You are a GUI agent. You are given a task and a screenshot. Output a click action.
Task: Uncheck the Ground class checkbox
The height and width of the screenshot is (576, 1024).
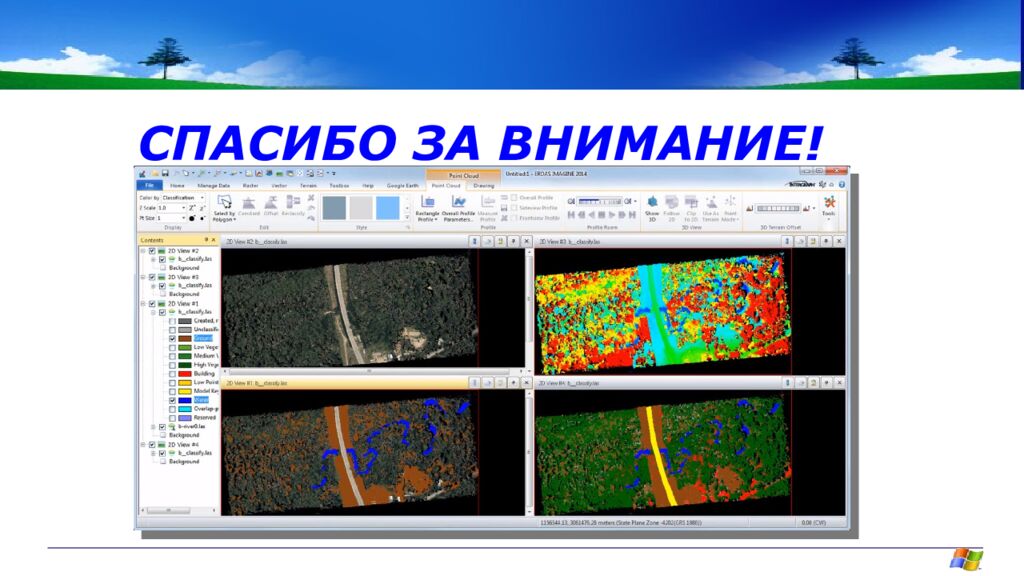pyautogui.click(x=173, y=338)
